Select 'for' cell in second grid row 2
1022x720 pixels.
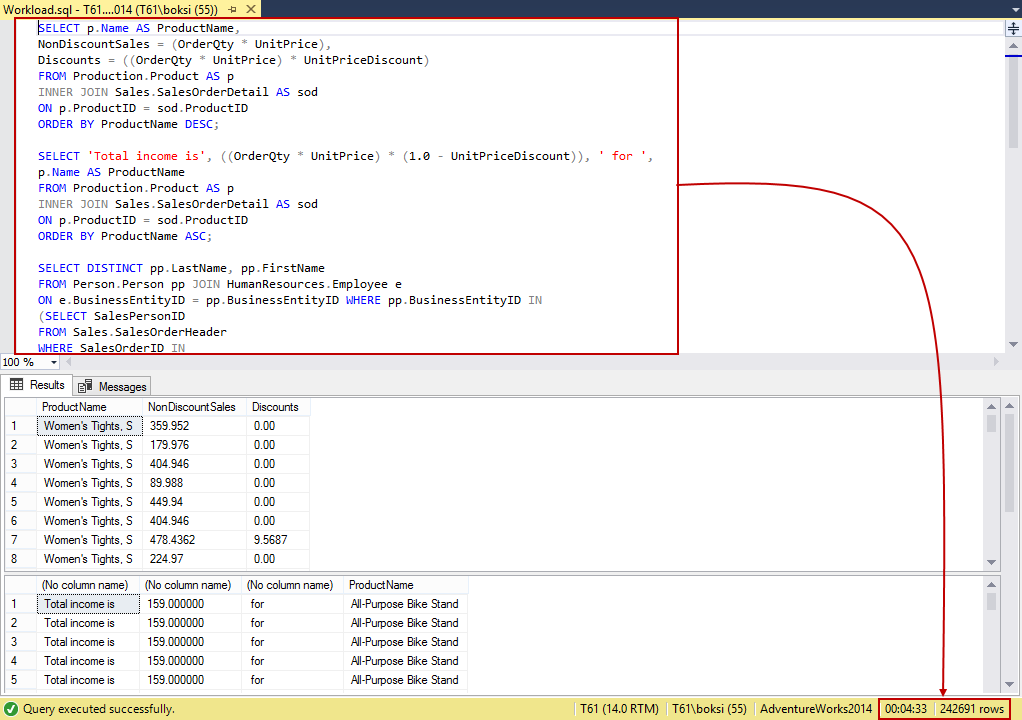[x=293, y=623]
